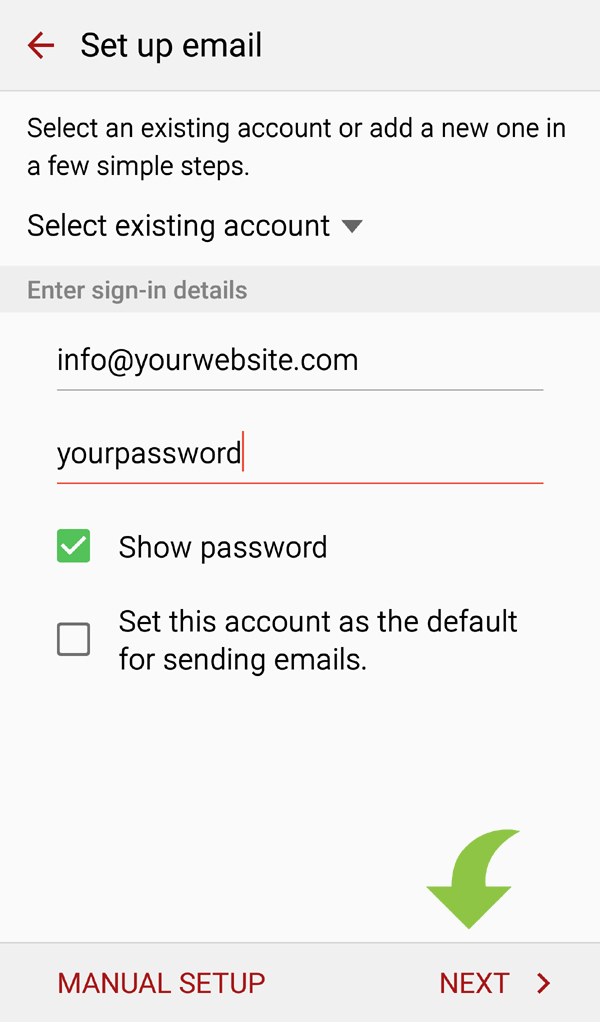Click the chevron icon beside NEXT
This screenshot has width=600, height=1022.
tap(543, 983)
